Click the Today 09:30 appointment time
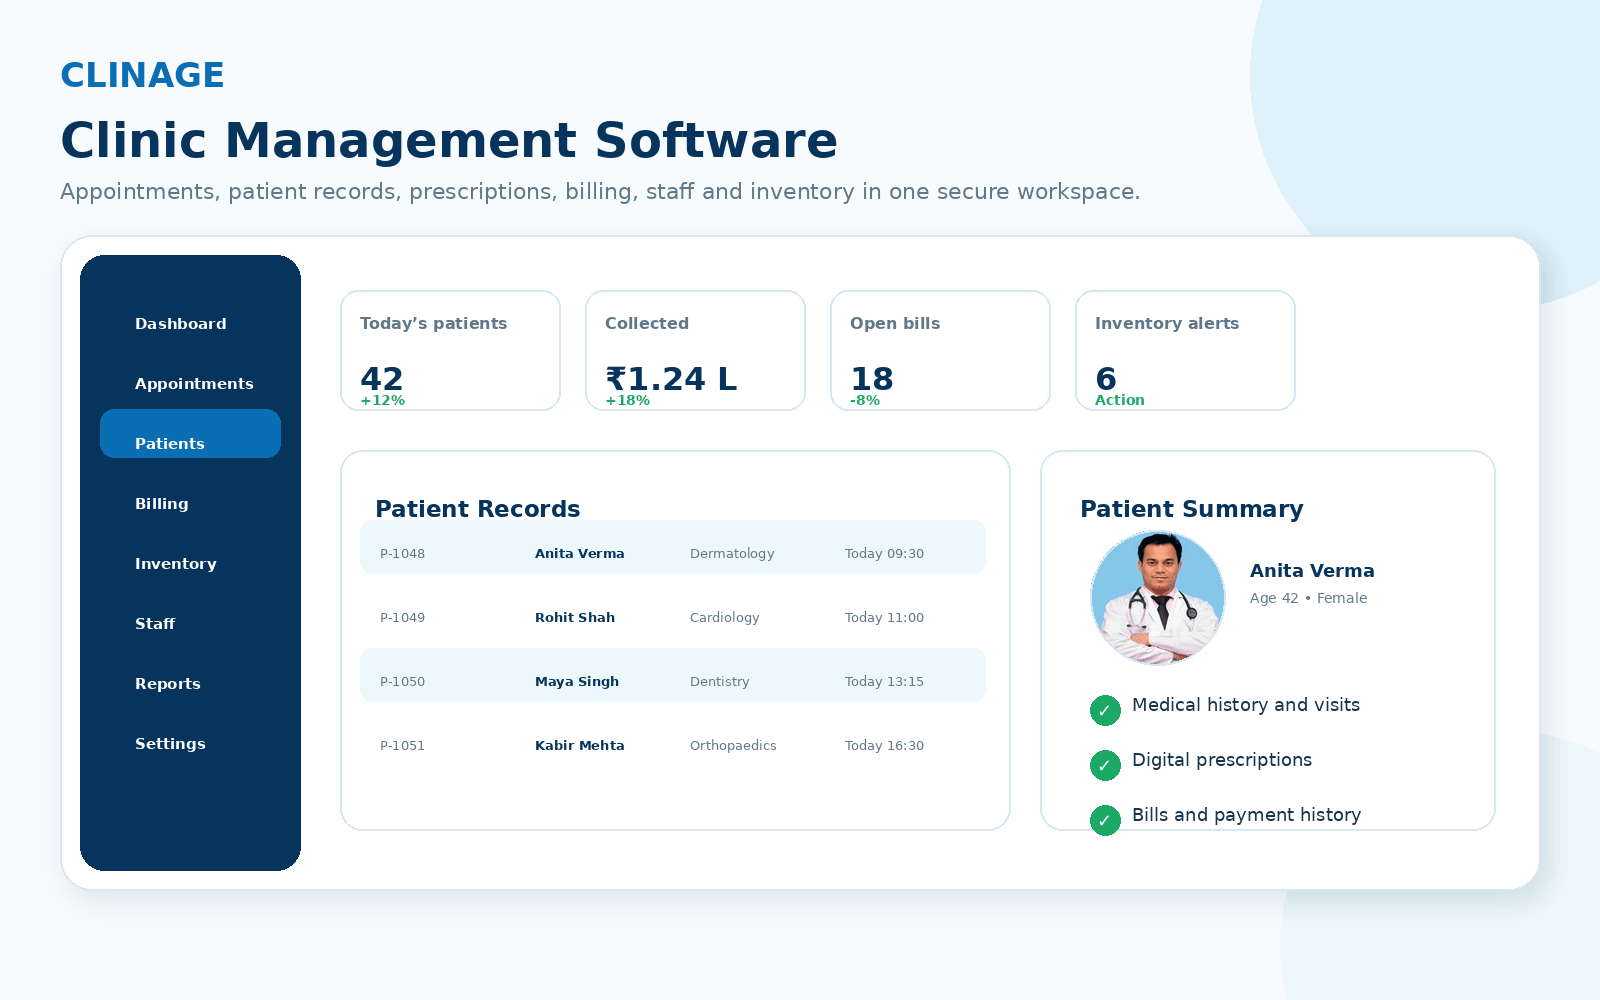 click(x=884, y=554)
